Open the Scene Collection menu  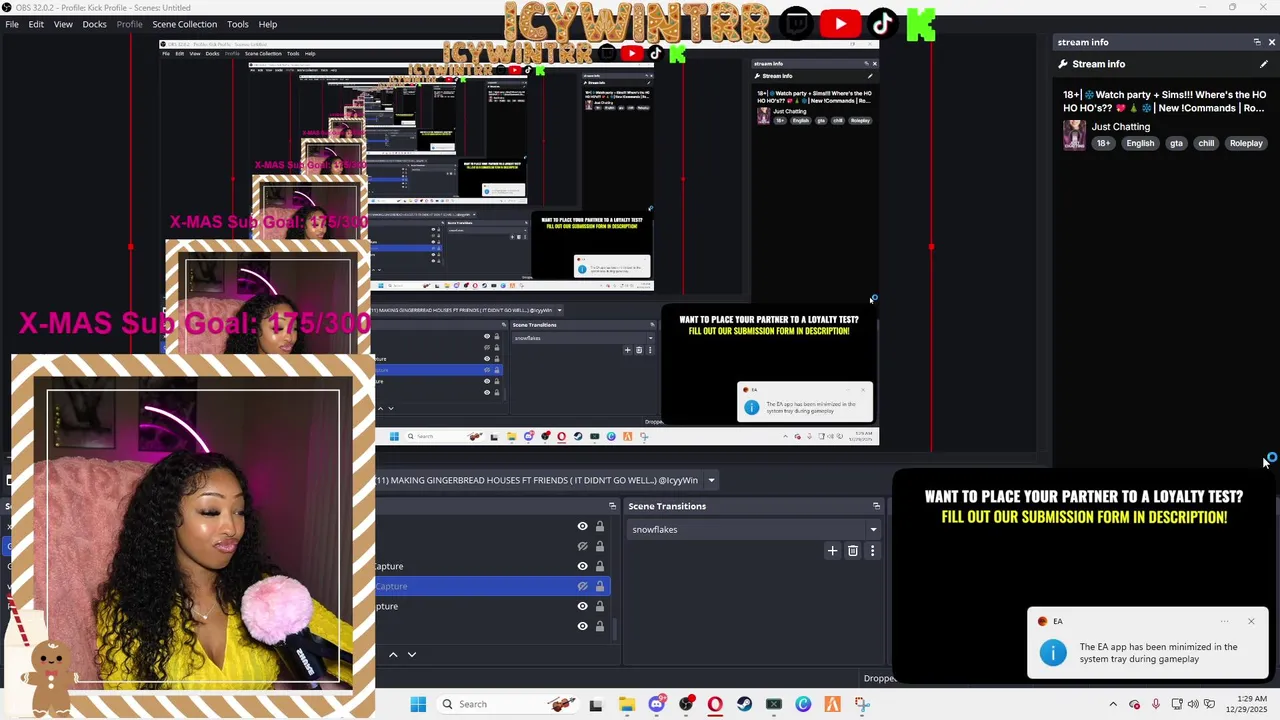pos(184,24)
